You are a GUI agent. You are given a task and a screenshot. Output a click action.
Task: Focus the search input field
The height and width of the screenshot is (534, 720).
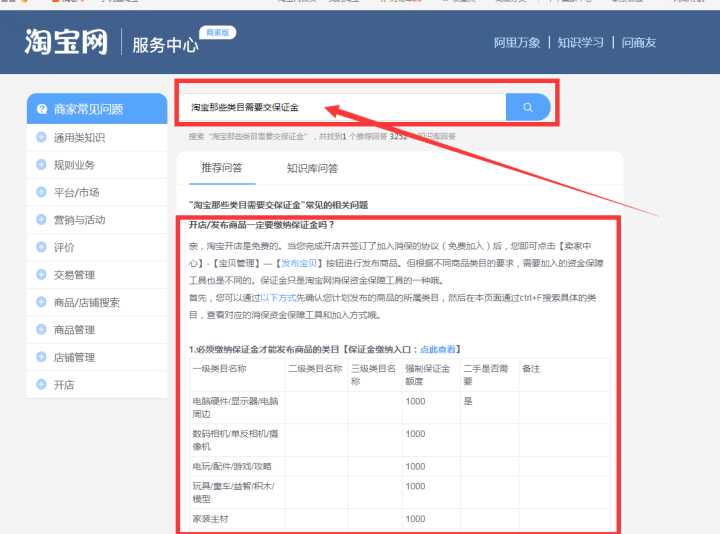coord(340,106)
